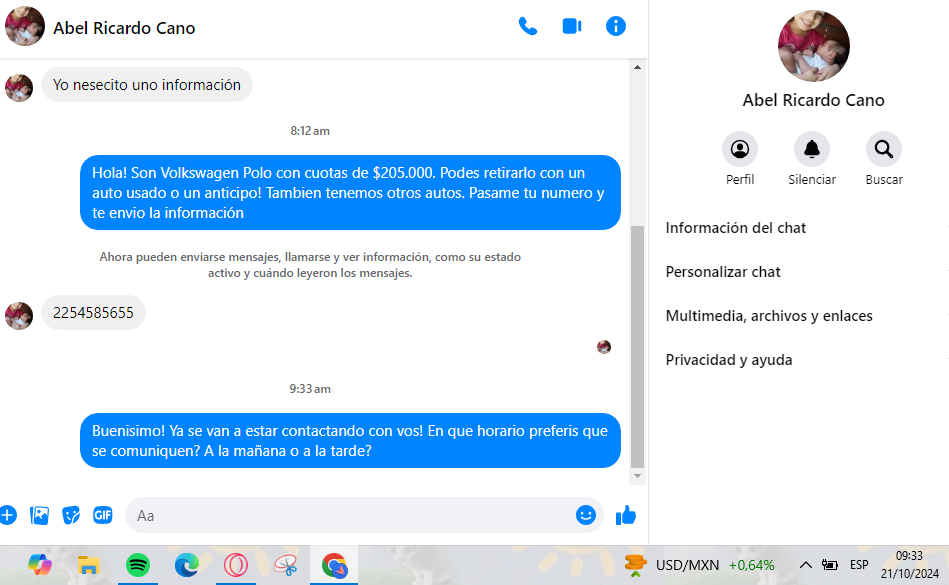The image size is (949, 585).
Task: Click the chat vertical scrollbar
Action: pos(637,345)
